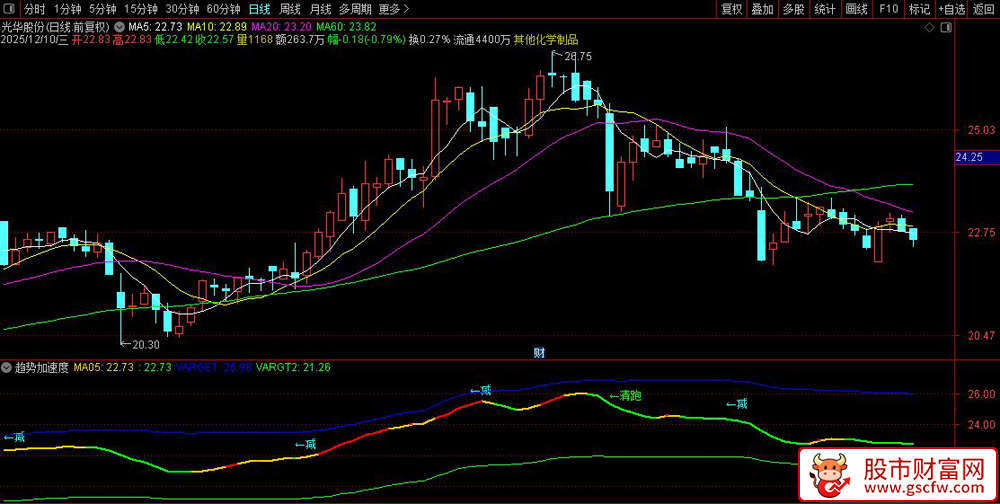Open the 多周期 multi-period view

[x=355, y=9]
